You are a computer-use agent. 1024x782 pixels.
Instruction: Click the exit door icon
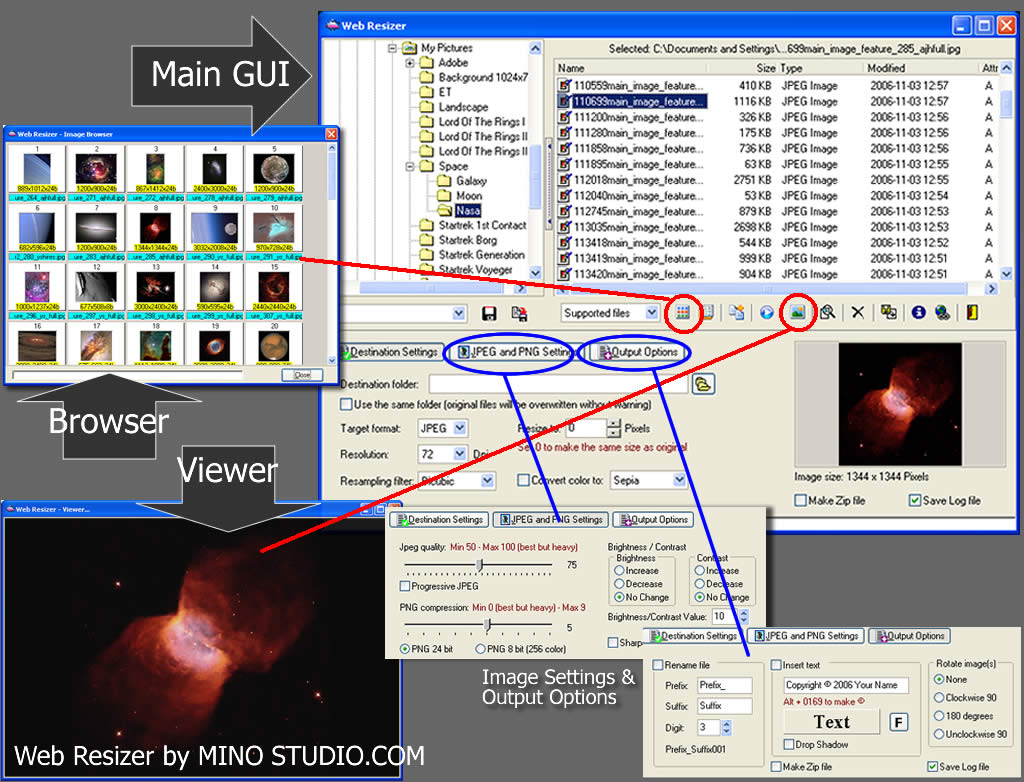coord(972,312)
